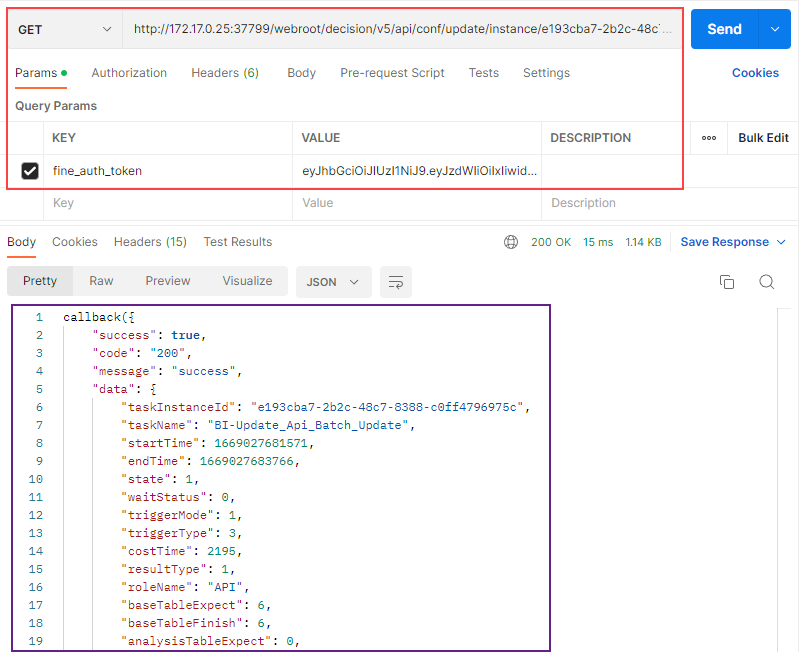Toggle the wrap lines icon

(396, 282)
